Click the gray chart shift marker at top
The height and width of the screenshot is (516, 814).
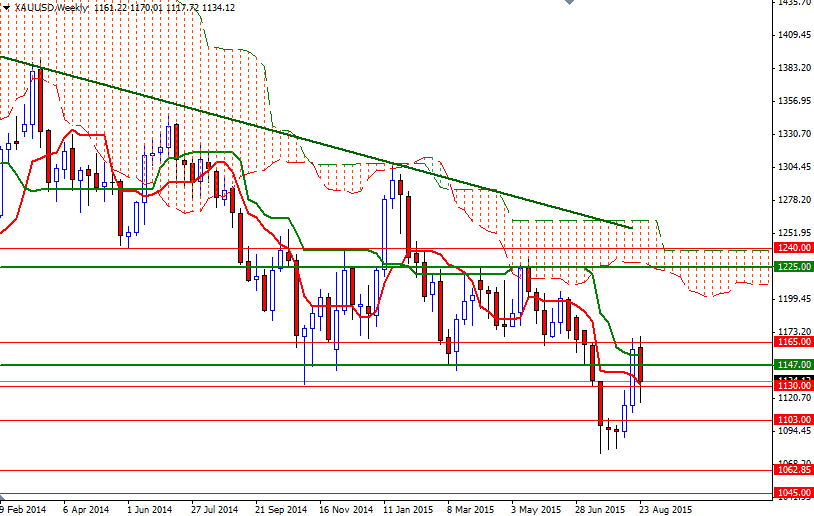click(x=569, y=2)
